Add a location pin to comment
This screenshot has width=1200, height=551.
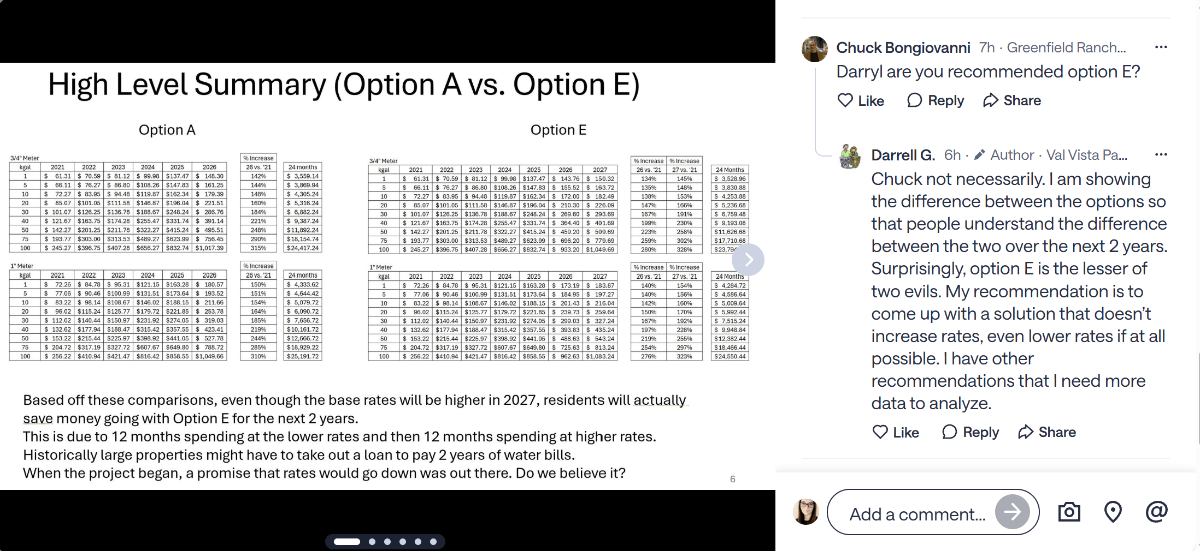click(1113, 512)
